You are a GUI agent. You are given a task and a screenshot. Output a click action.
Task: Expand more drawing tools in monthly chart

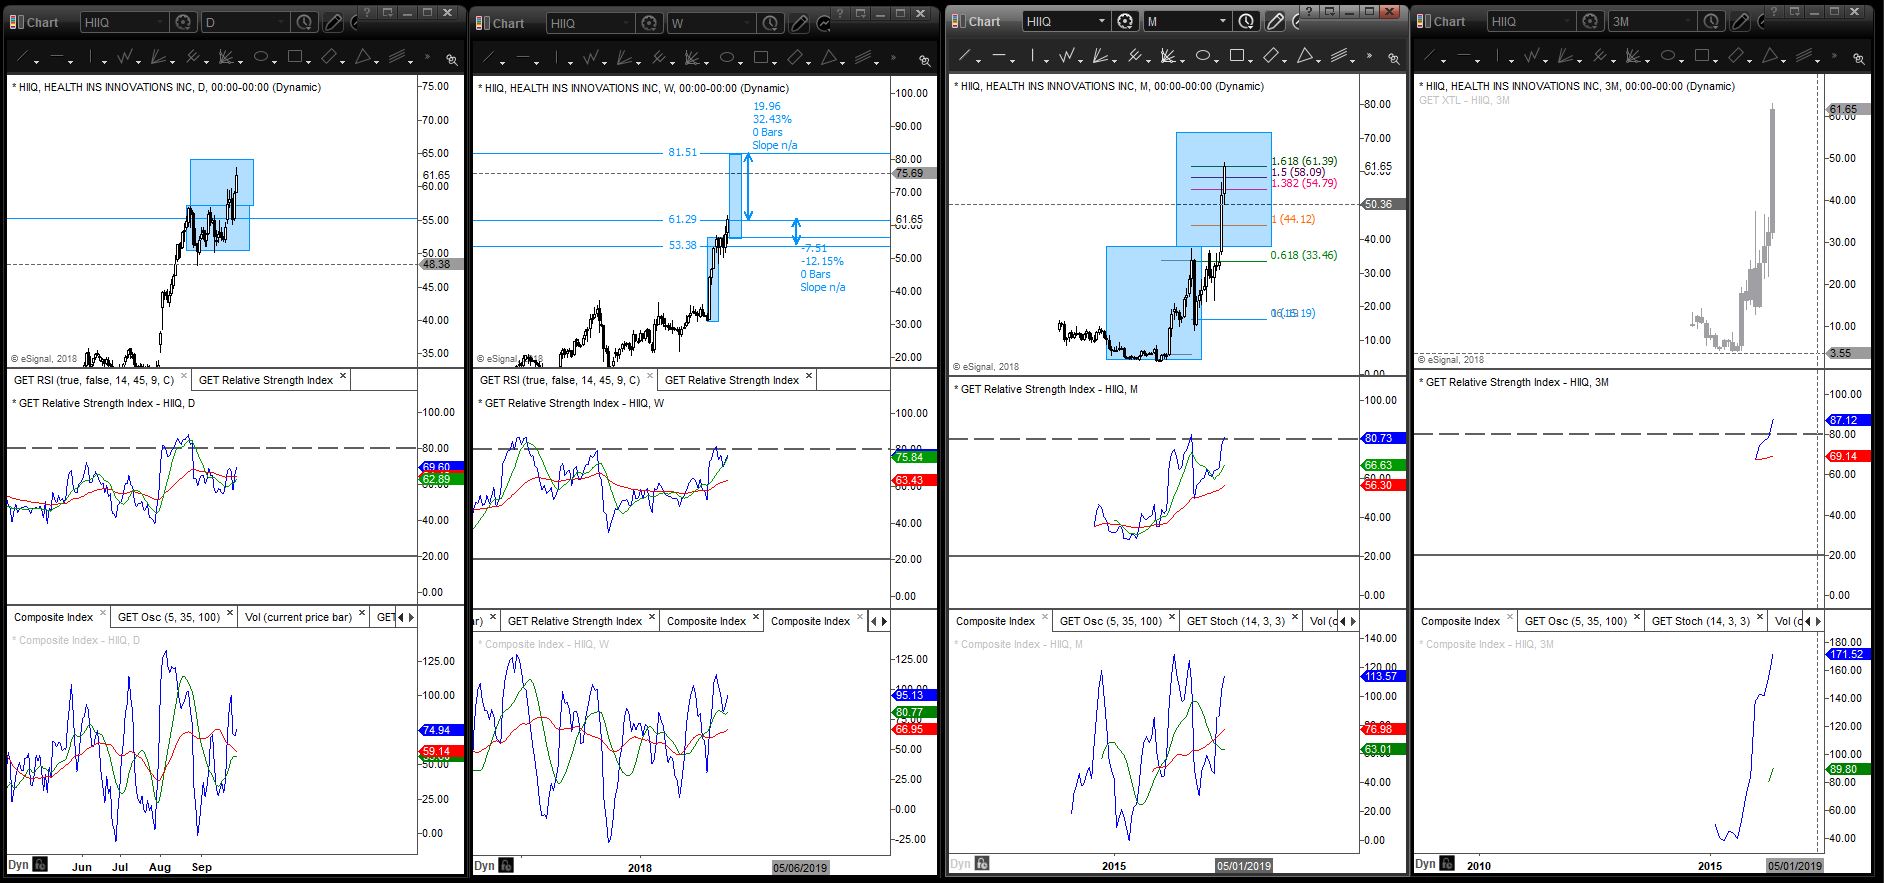[x=1369, y=56]
